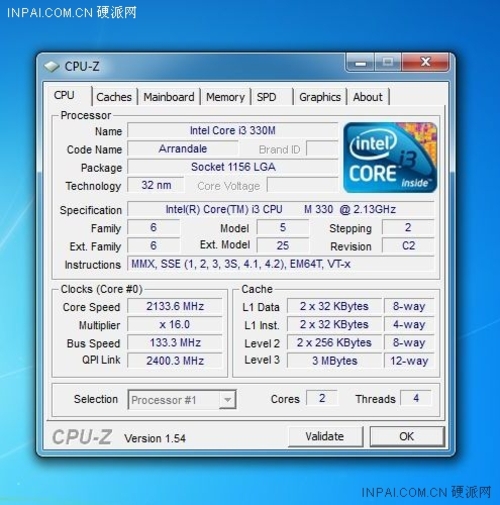Click the CPU-Z title bar icon
500x505 pixels.
click(52, 66)
